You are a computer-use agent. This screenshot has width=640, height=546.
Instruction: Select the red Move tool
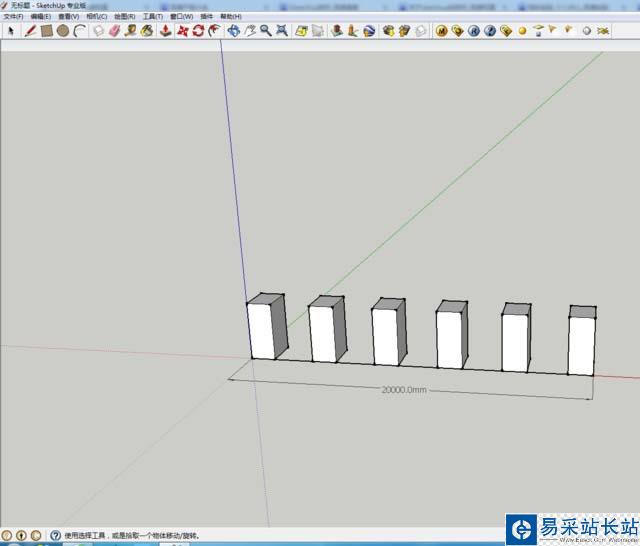pyautogui.click(x=182, y=31)
